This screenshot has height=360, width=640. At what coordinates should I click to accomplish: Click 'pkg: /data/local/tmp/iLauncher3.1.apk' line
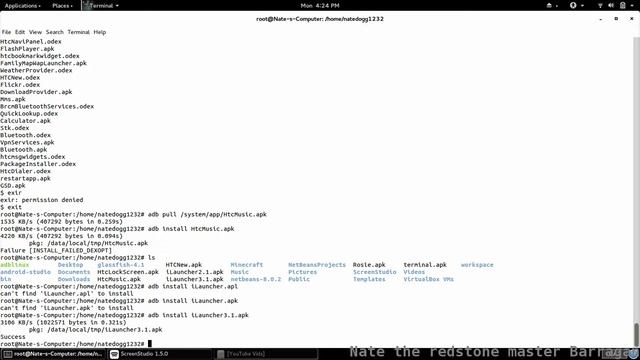96,330
